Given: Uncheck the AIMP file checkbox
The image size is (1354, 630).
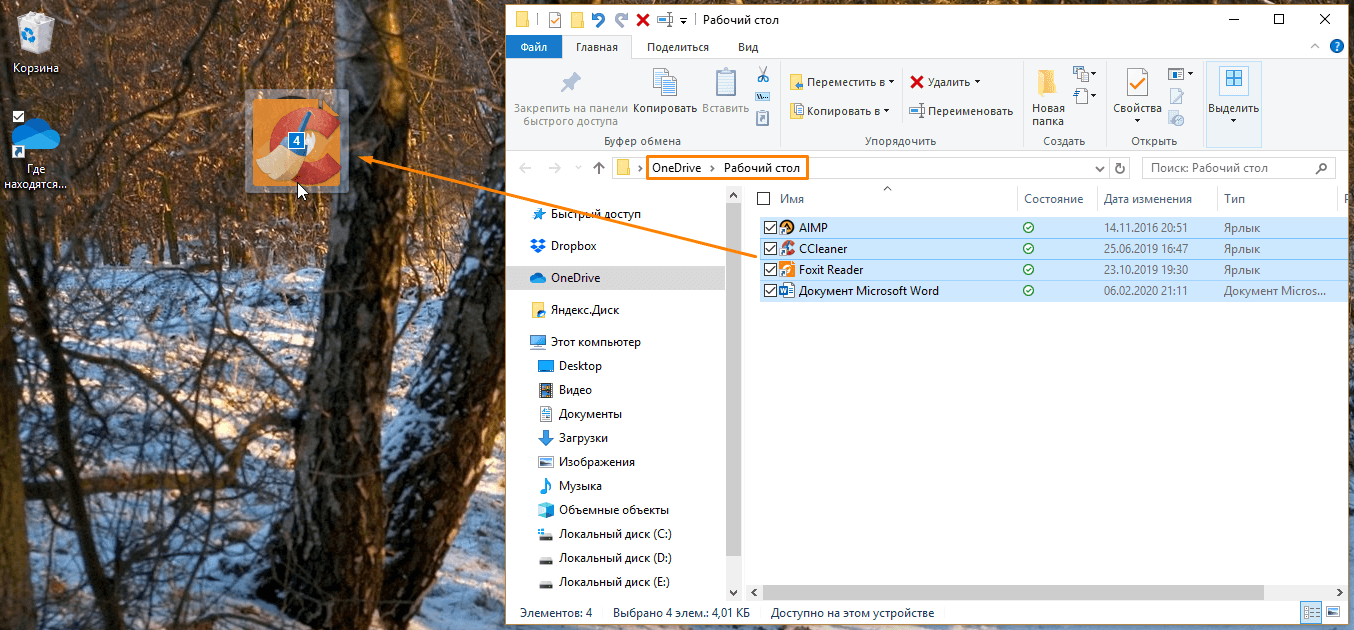Looking at the screenshot, I should coord(770,228).
